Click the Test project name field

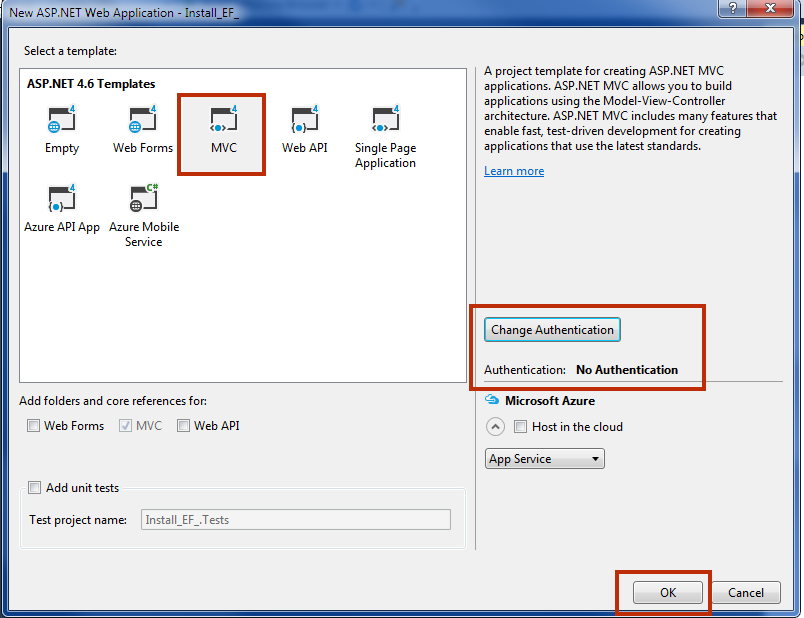[x=296, y=520]
